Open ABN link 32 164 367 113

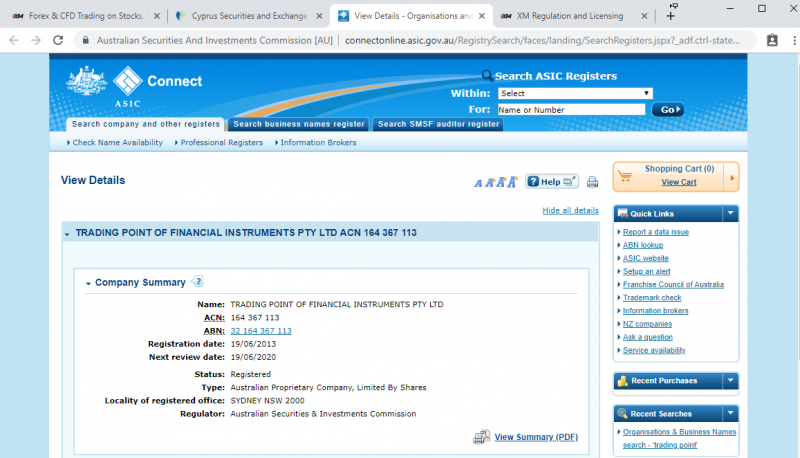(x=261, y=331)
